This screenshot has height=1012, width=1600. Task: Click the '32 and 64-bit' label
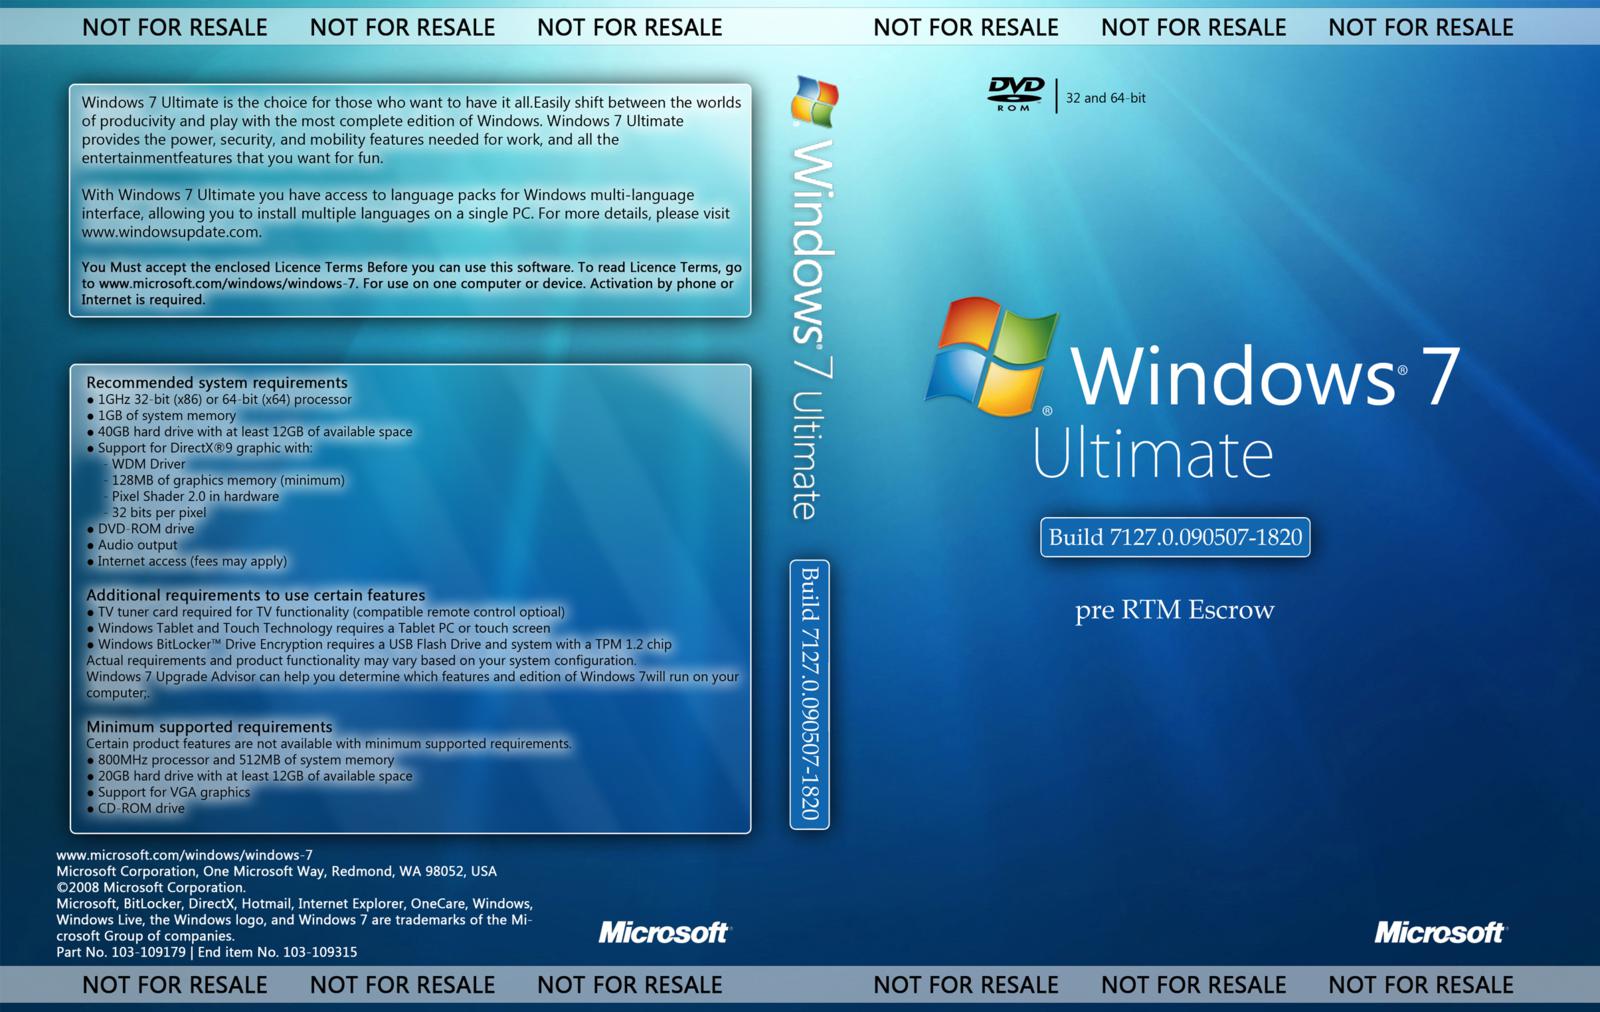pyautogui.click(x=1106, y=98)
